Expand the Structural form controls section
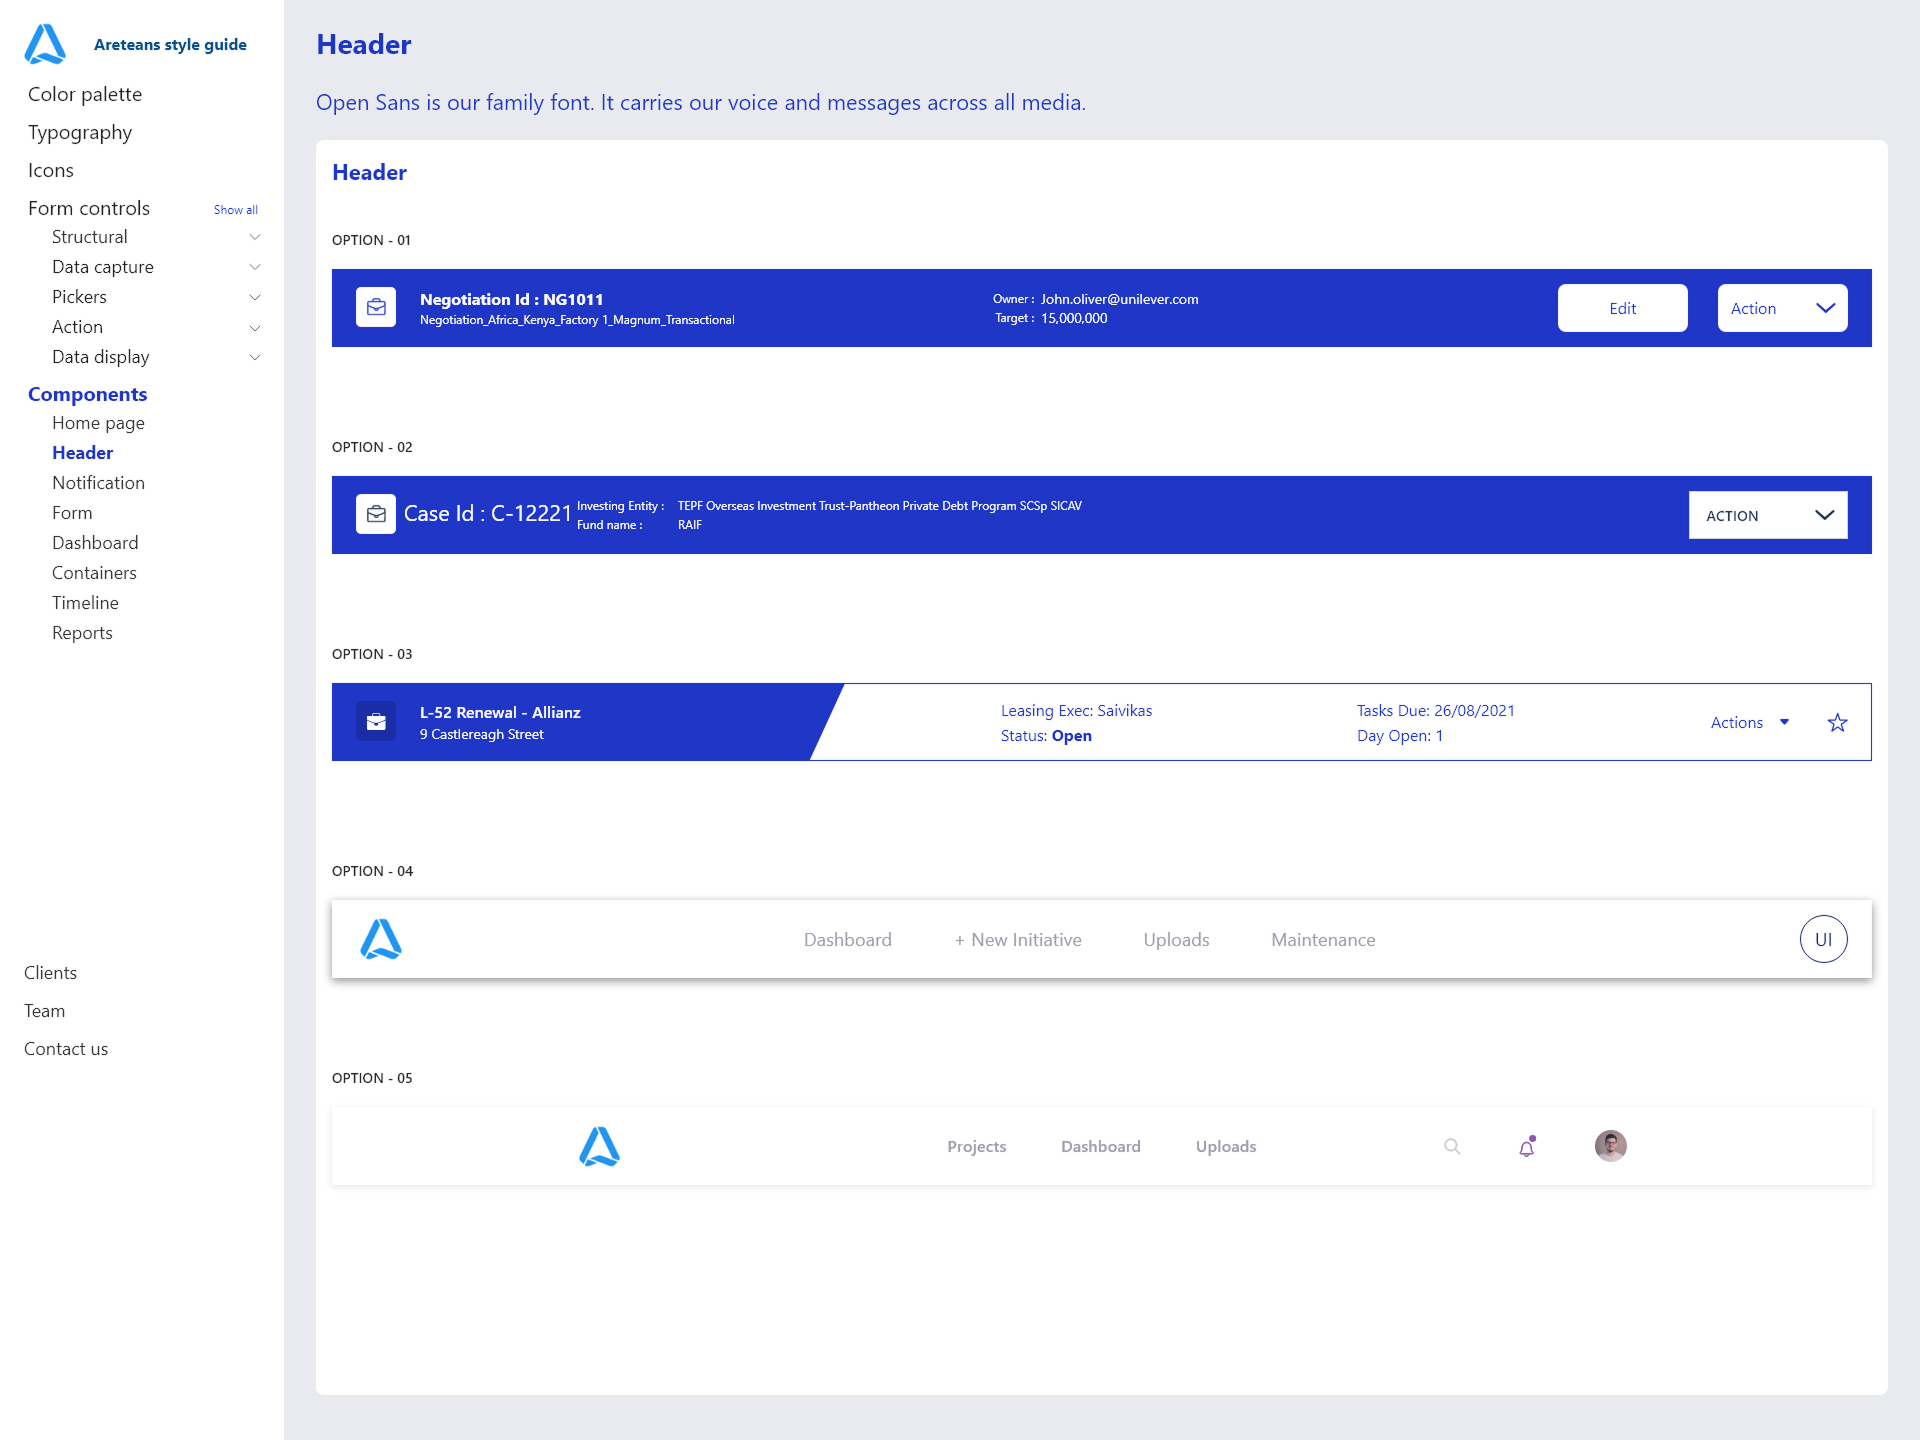Screen dimensions: 1920x1440 (255, 237)
